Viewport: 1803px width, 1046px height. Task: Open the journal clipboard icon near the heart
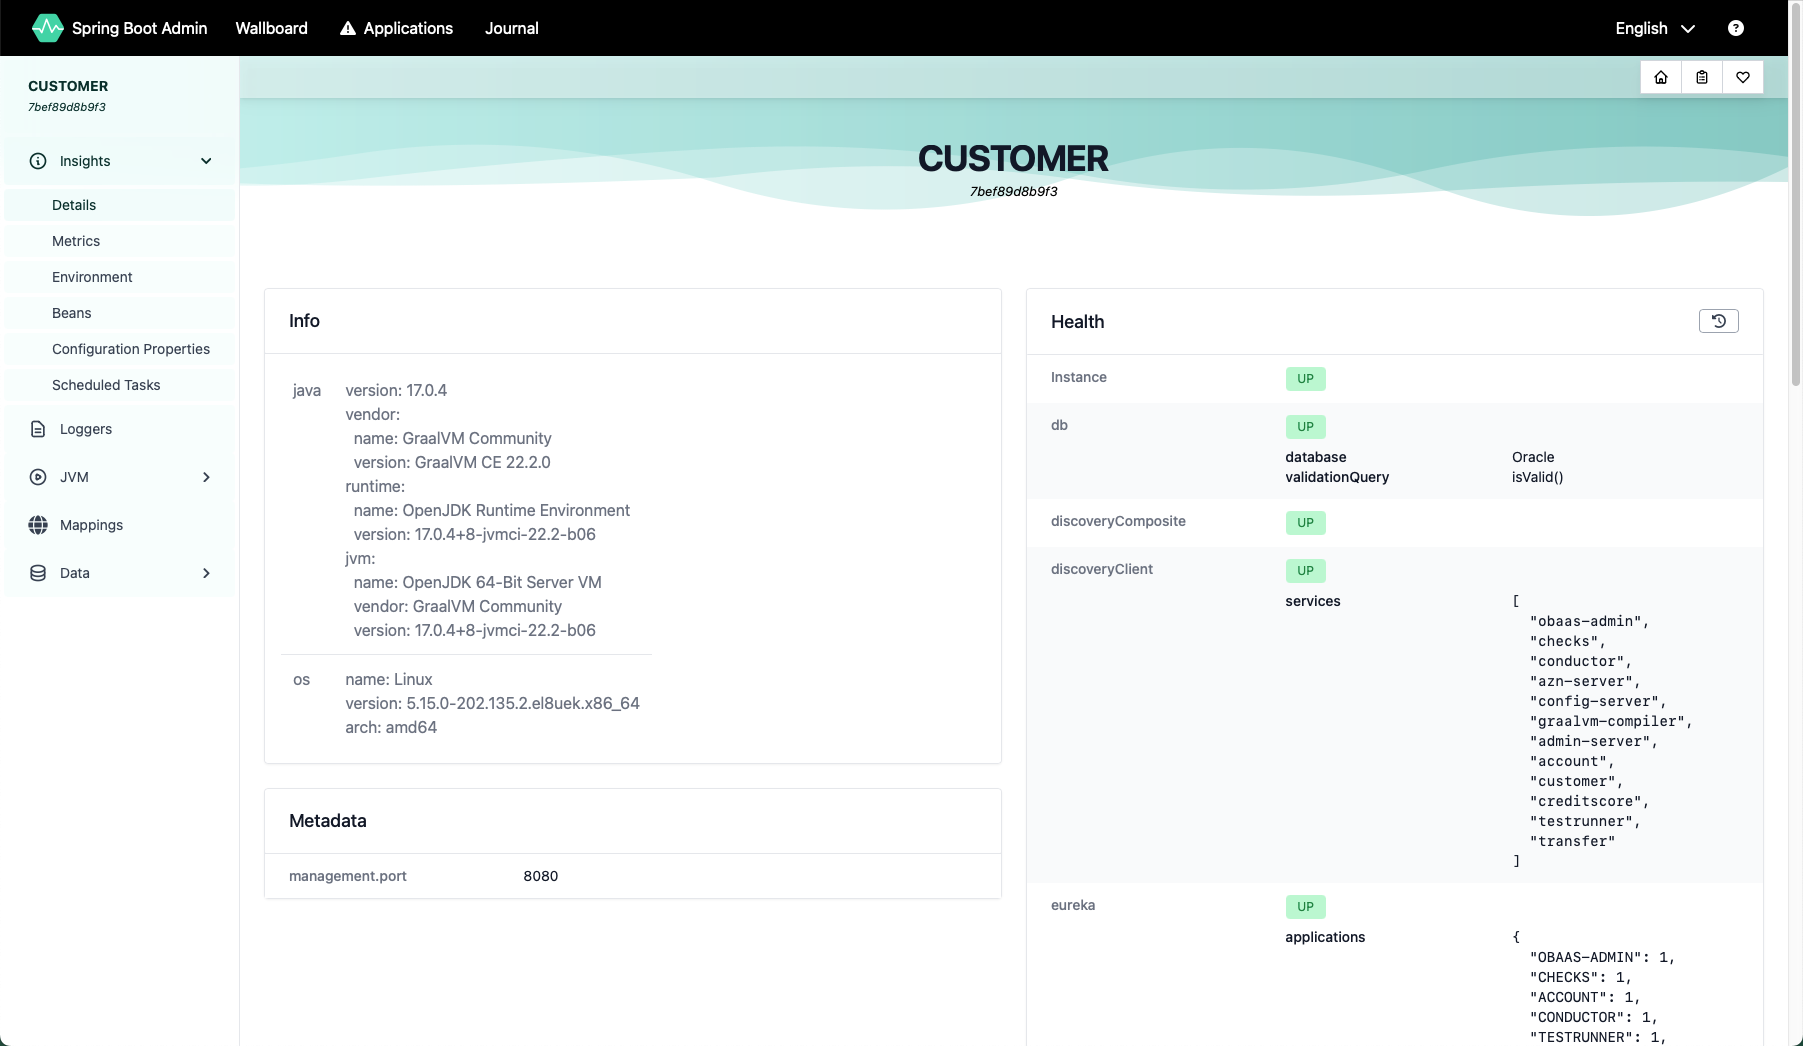[1702, 77]
